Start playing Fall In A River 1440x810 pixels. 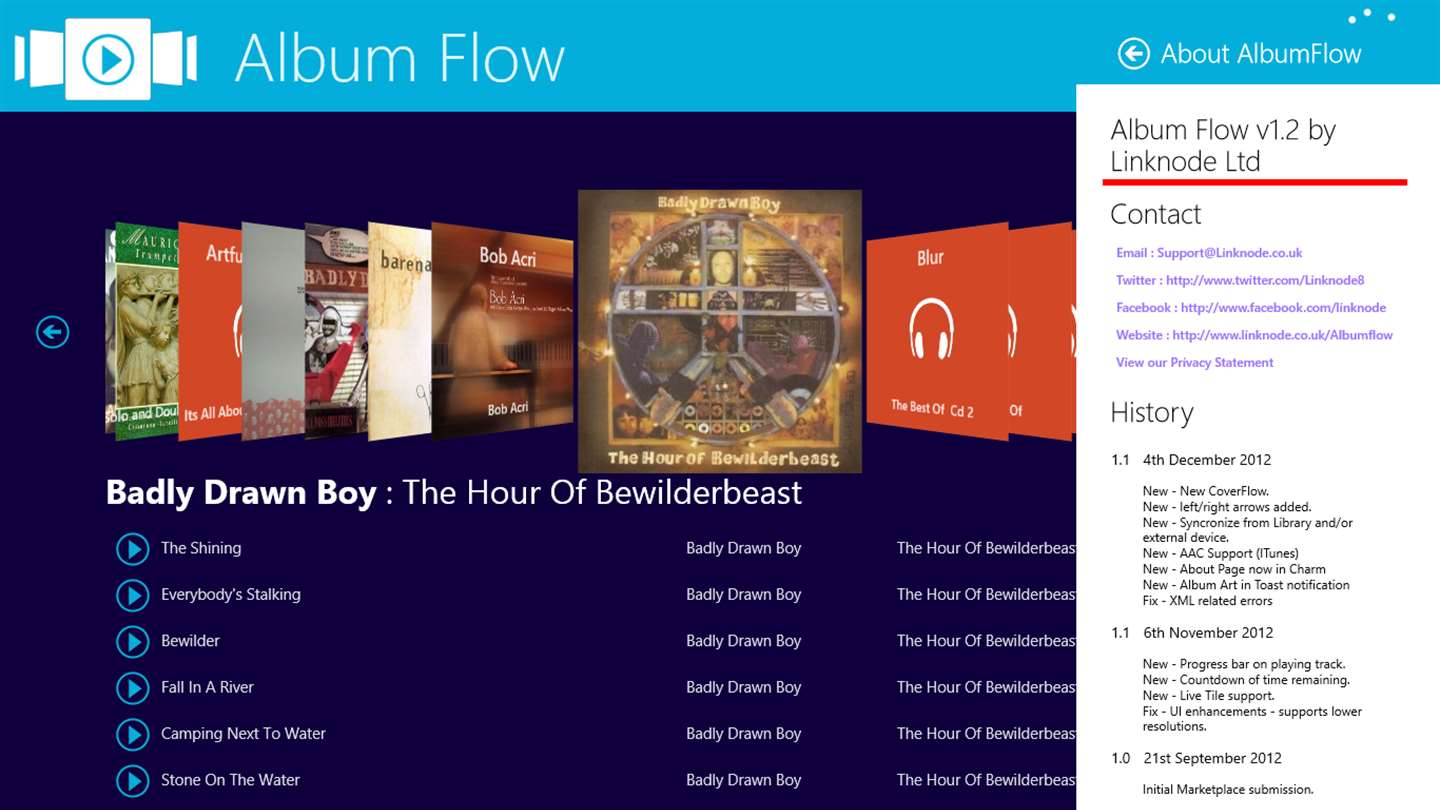[x=132, y=688]
